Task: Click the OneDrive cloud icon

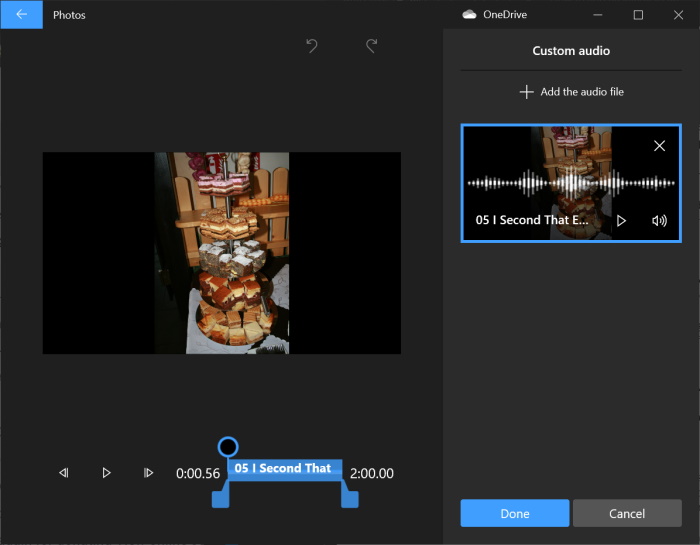Action: pos(468,15)
